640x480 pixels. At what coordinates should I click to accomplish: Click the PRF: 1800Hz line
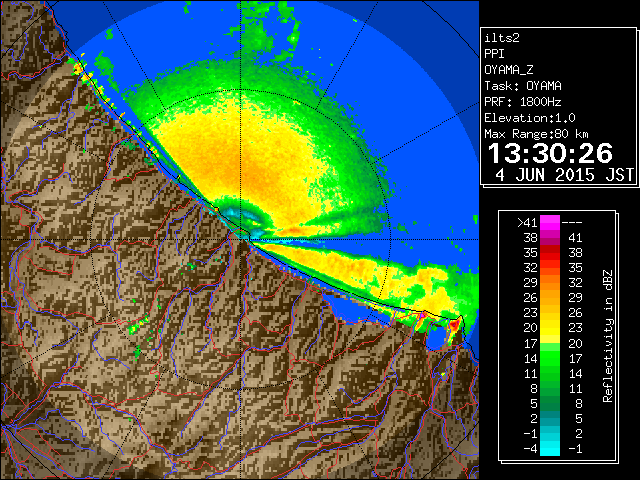[x=523, y=102]
